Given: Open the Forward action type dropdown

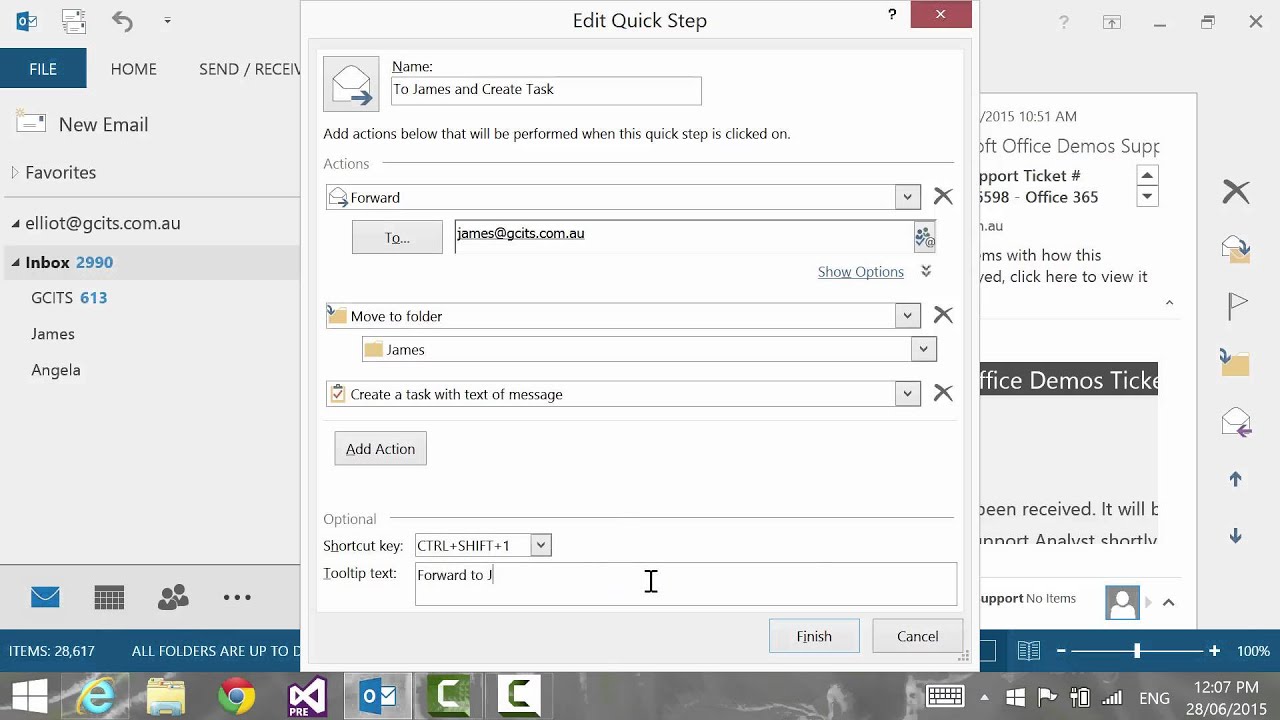Looking at the screenshot, I should coord(907,197).
